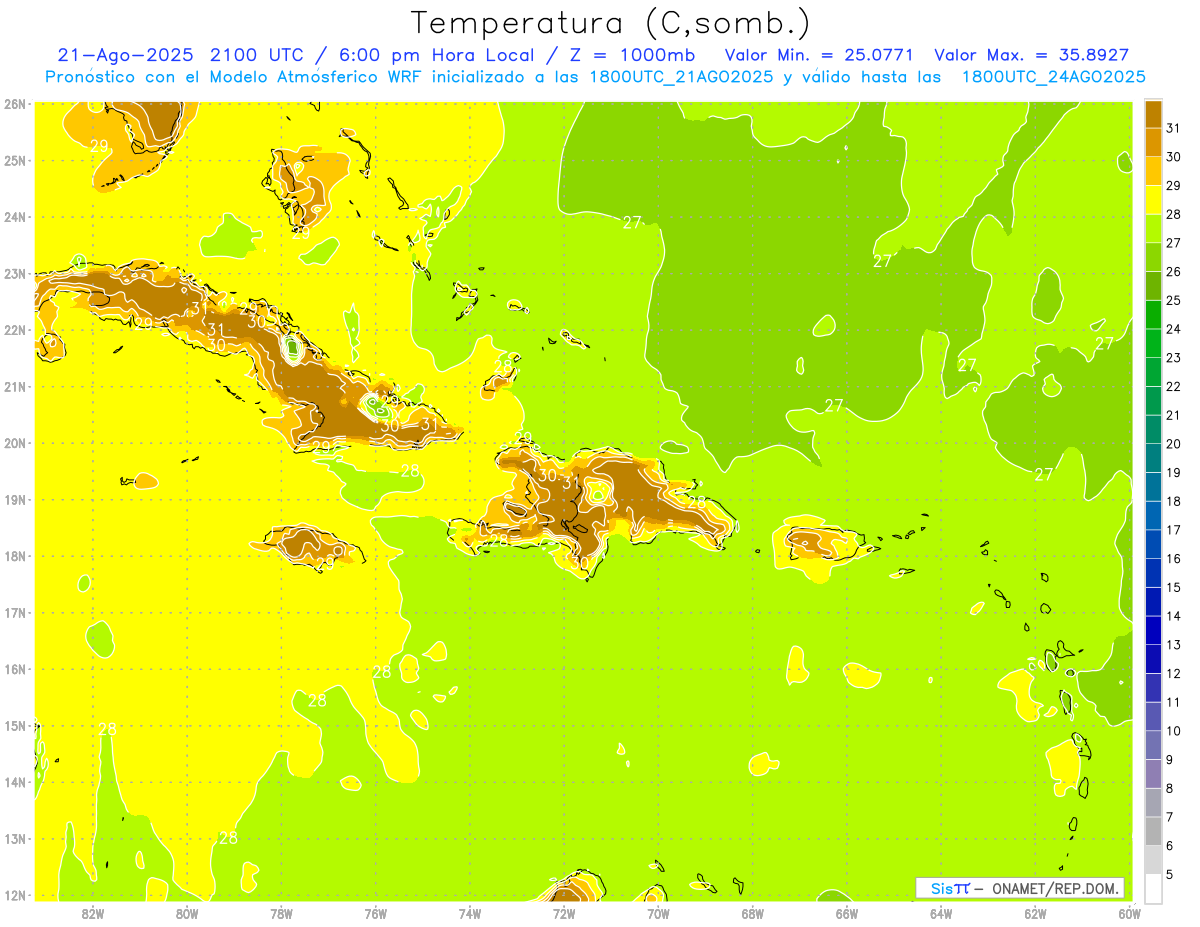Click the '82W' longitude axis label

point(93,913)
